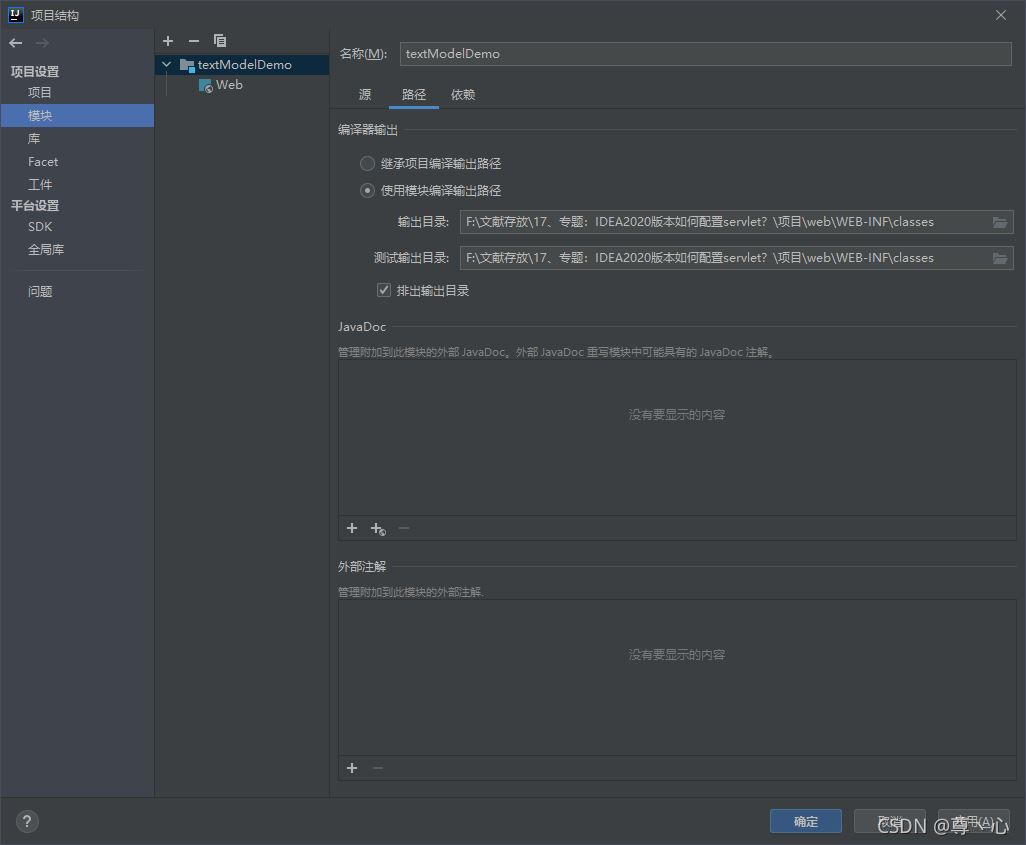This screenshot has width=1026, height=845.
Task: Remove selected module with minus icon
Action: click(194, 41)
